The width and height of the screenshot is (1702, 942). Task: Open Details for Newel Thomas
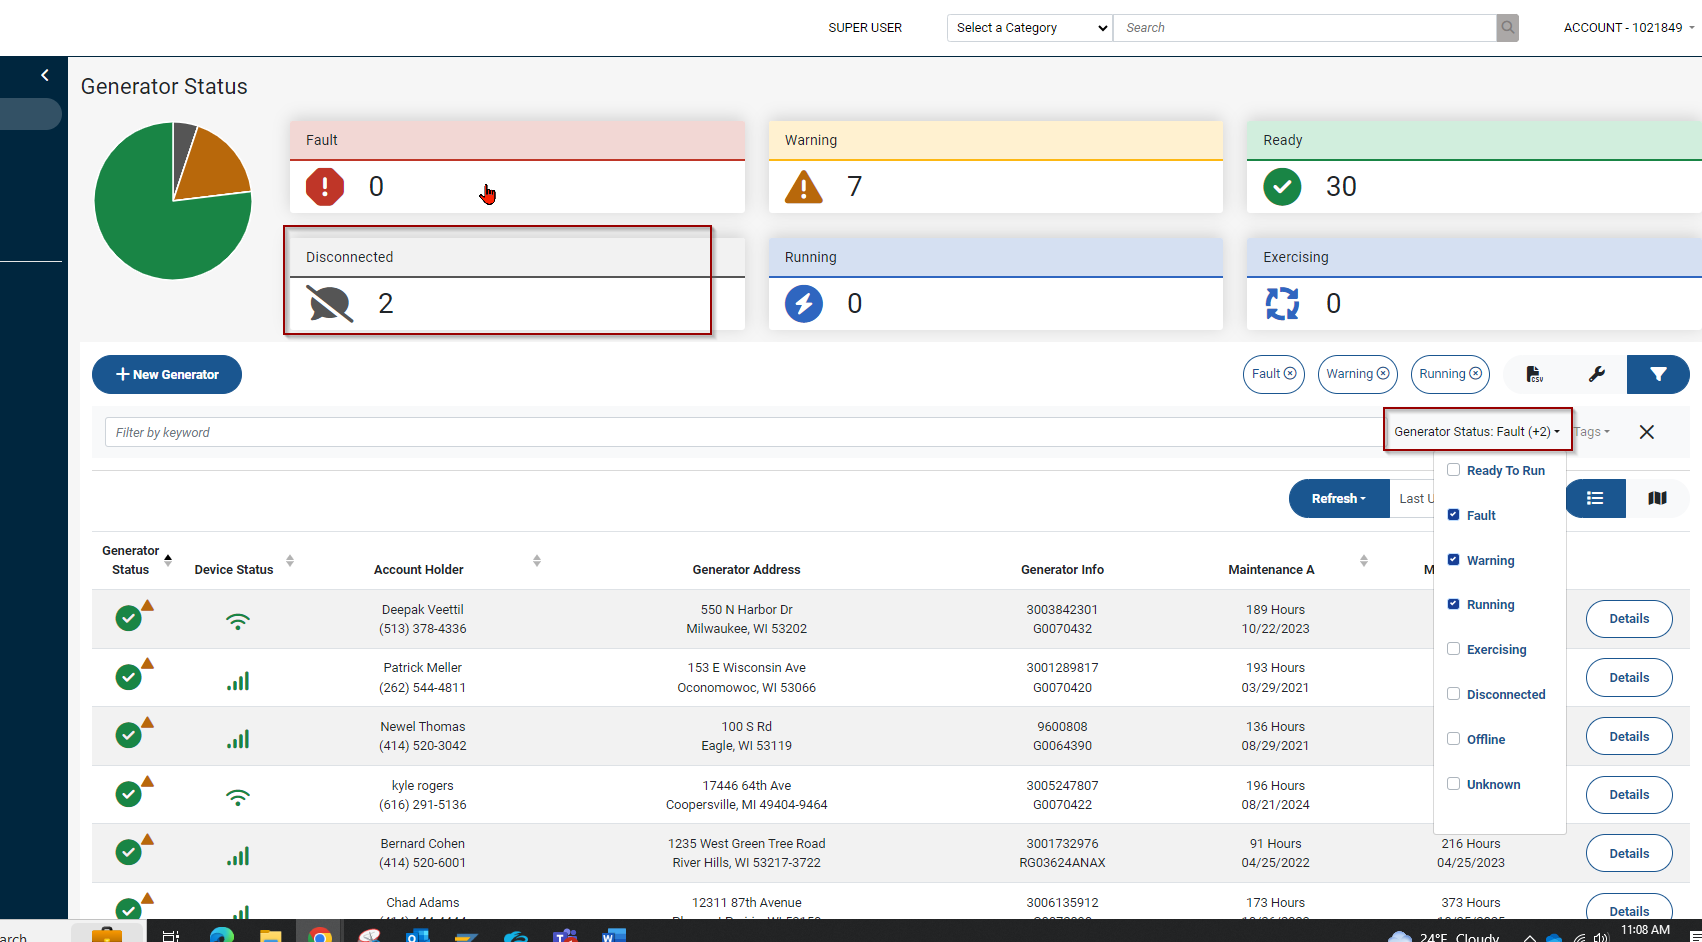point(1629,737)
